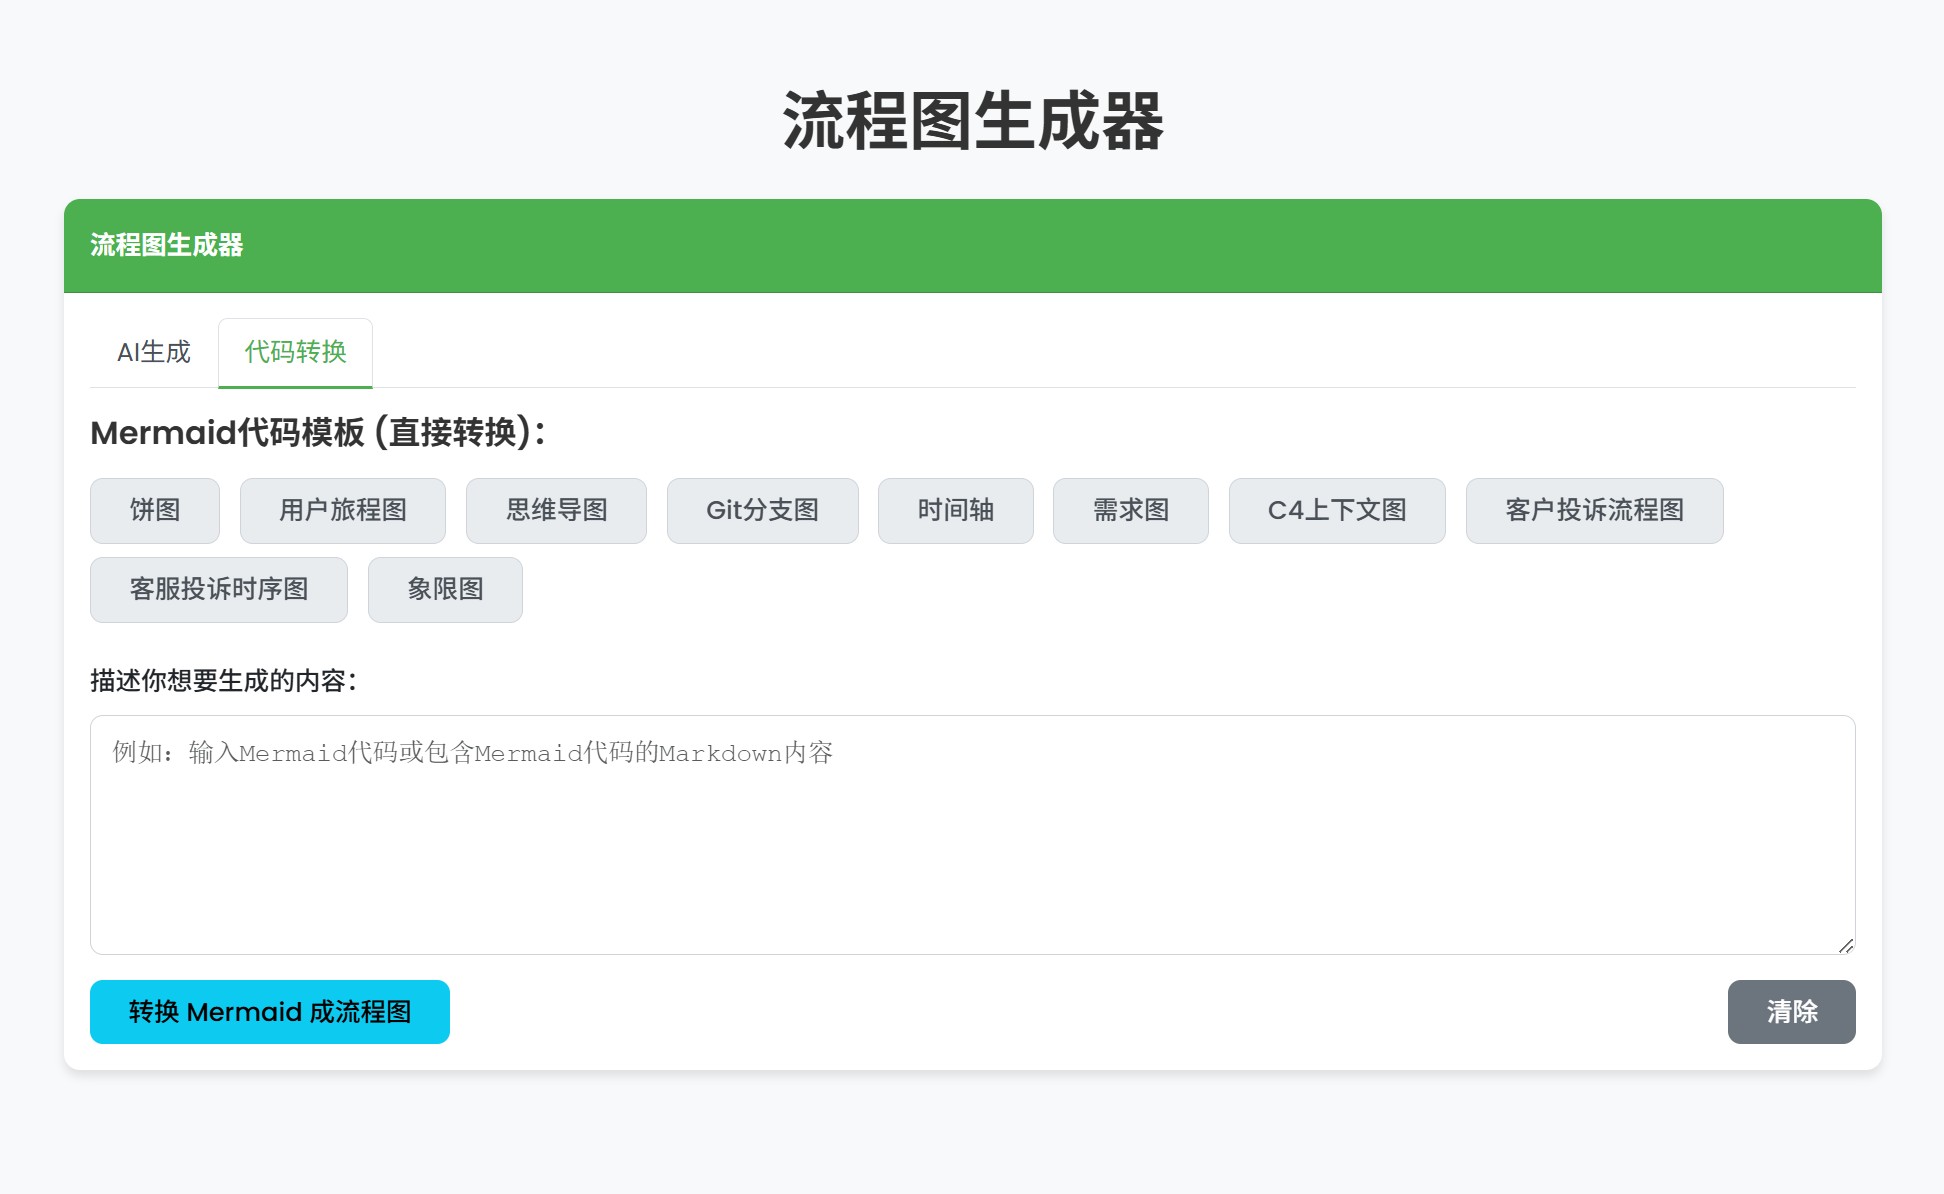This screenshot has width=1944, height=1194.
Task: Insert the 饼图 Mermaid template
Action: pyautogui.click(x=154, y=511)
